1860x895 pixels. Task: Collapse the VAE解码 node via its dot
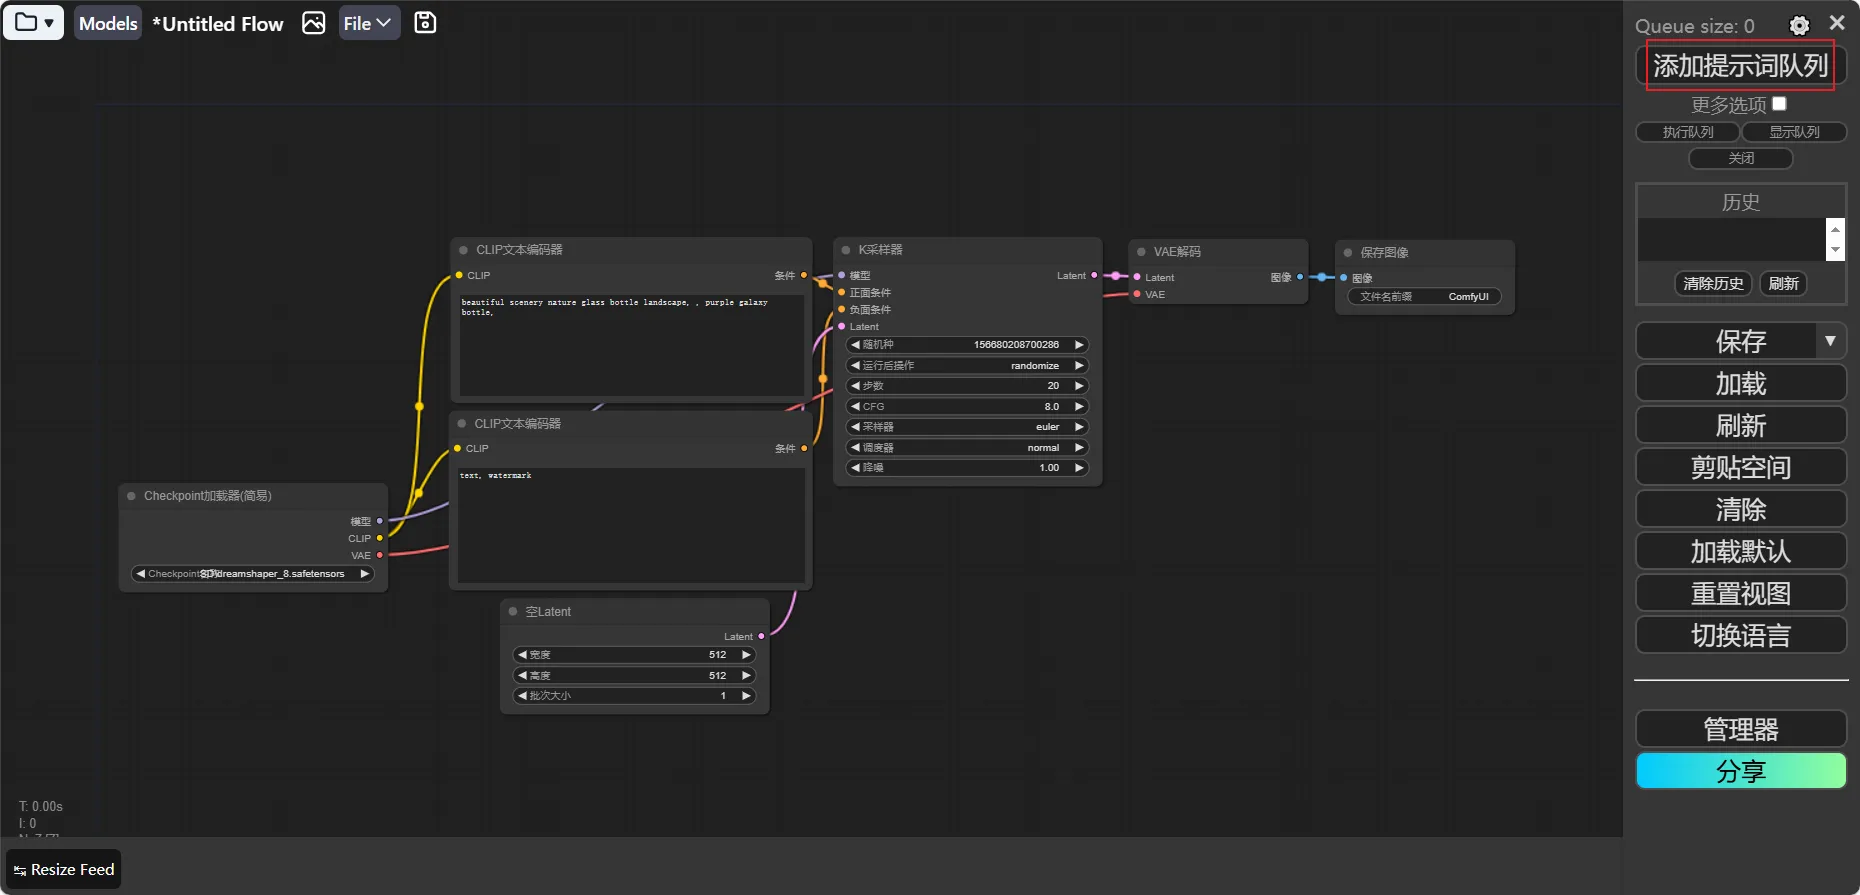[x=1141, y=252]
